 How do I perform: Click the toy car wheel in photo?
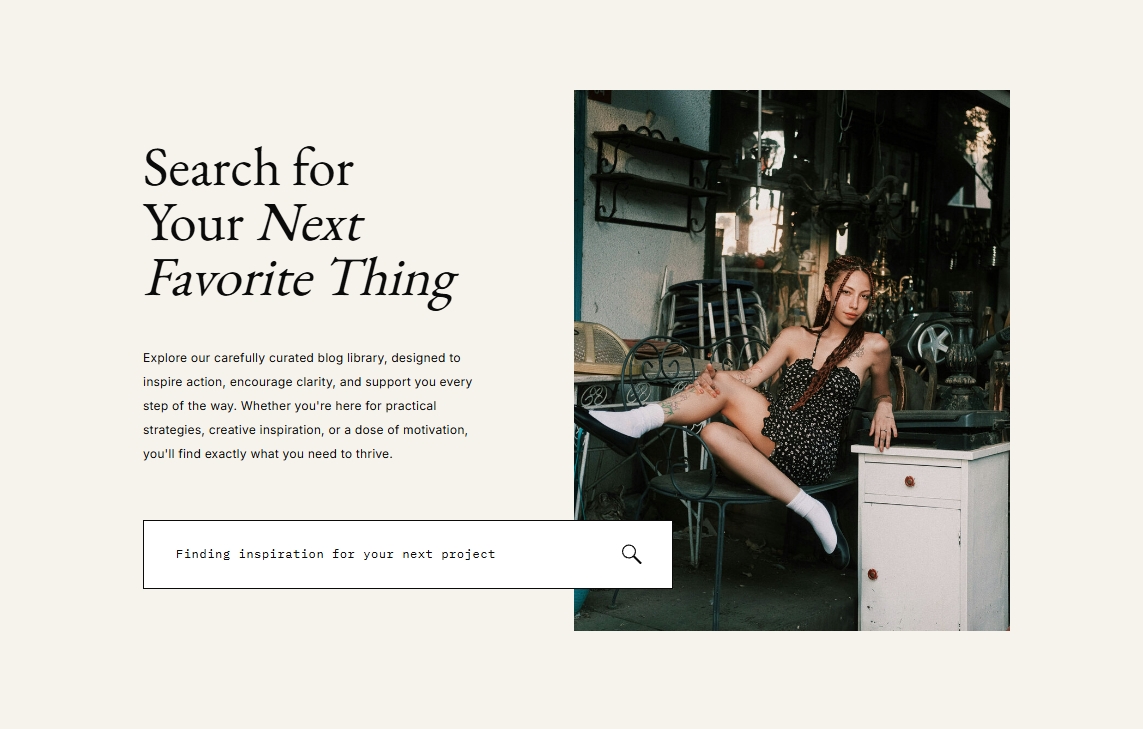point(935,341)
